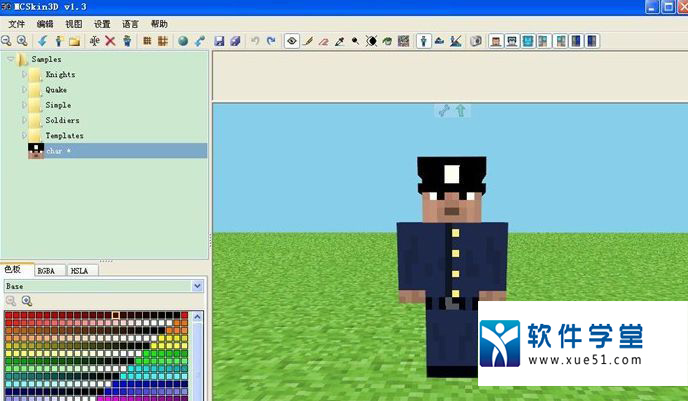Save the skin with the floppy disk icon
Image resolution: width=688 pixels, height=401 pixels.
(x=219, y=41)
